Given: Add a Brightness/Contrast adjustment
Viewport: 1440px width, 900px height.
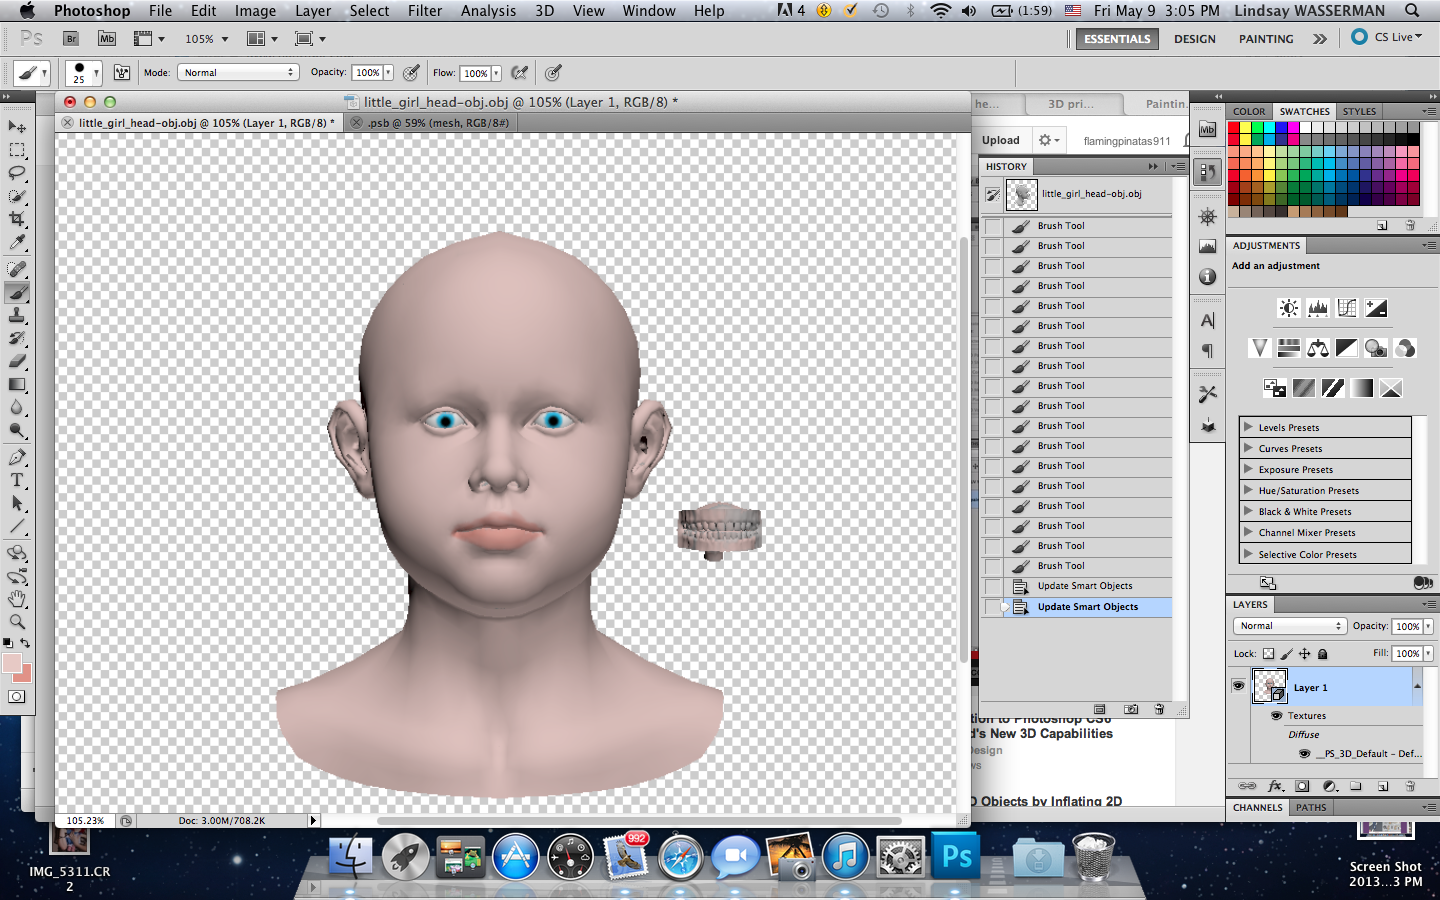Looking at the screenshot, I should [1289, 308].
